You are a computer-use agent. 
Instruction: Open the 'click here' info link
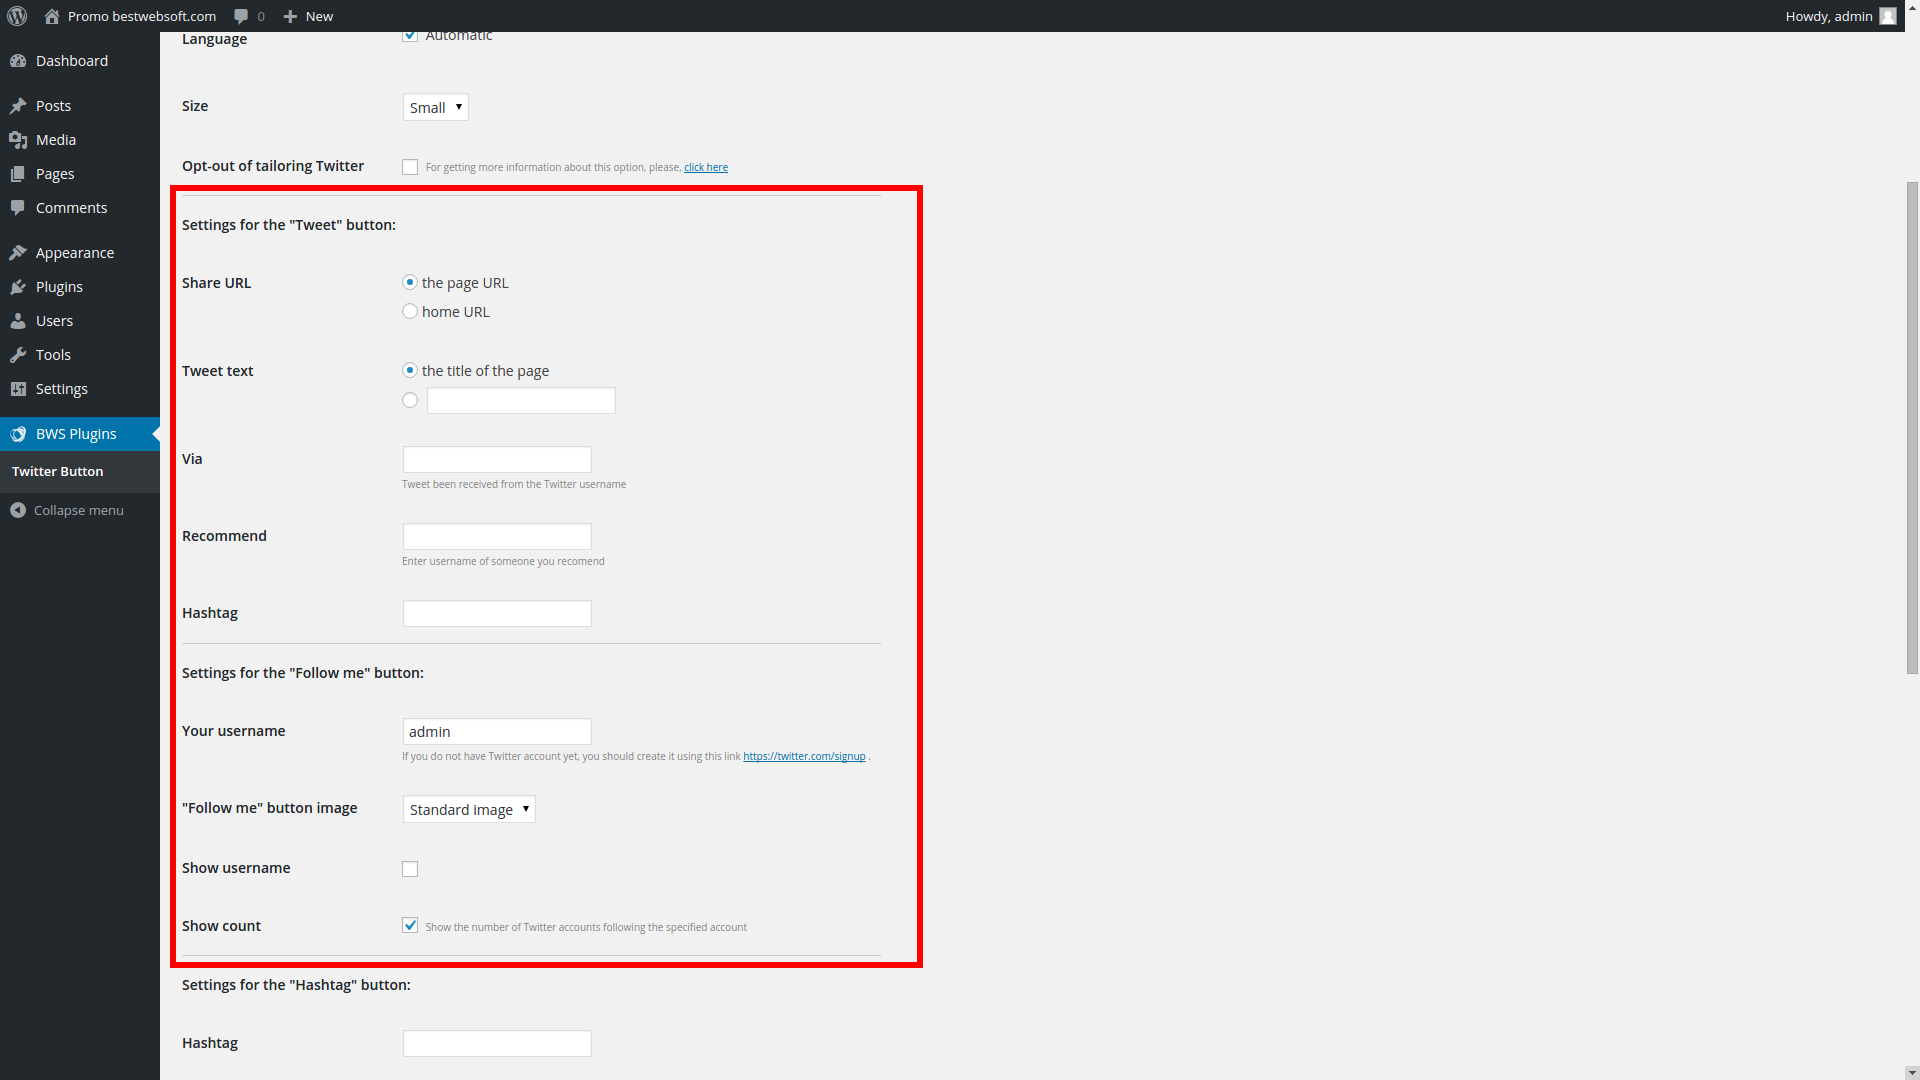[x=706, y=167]
